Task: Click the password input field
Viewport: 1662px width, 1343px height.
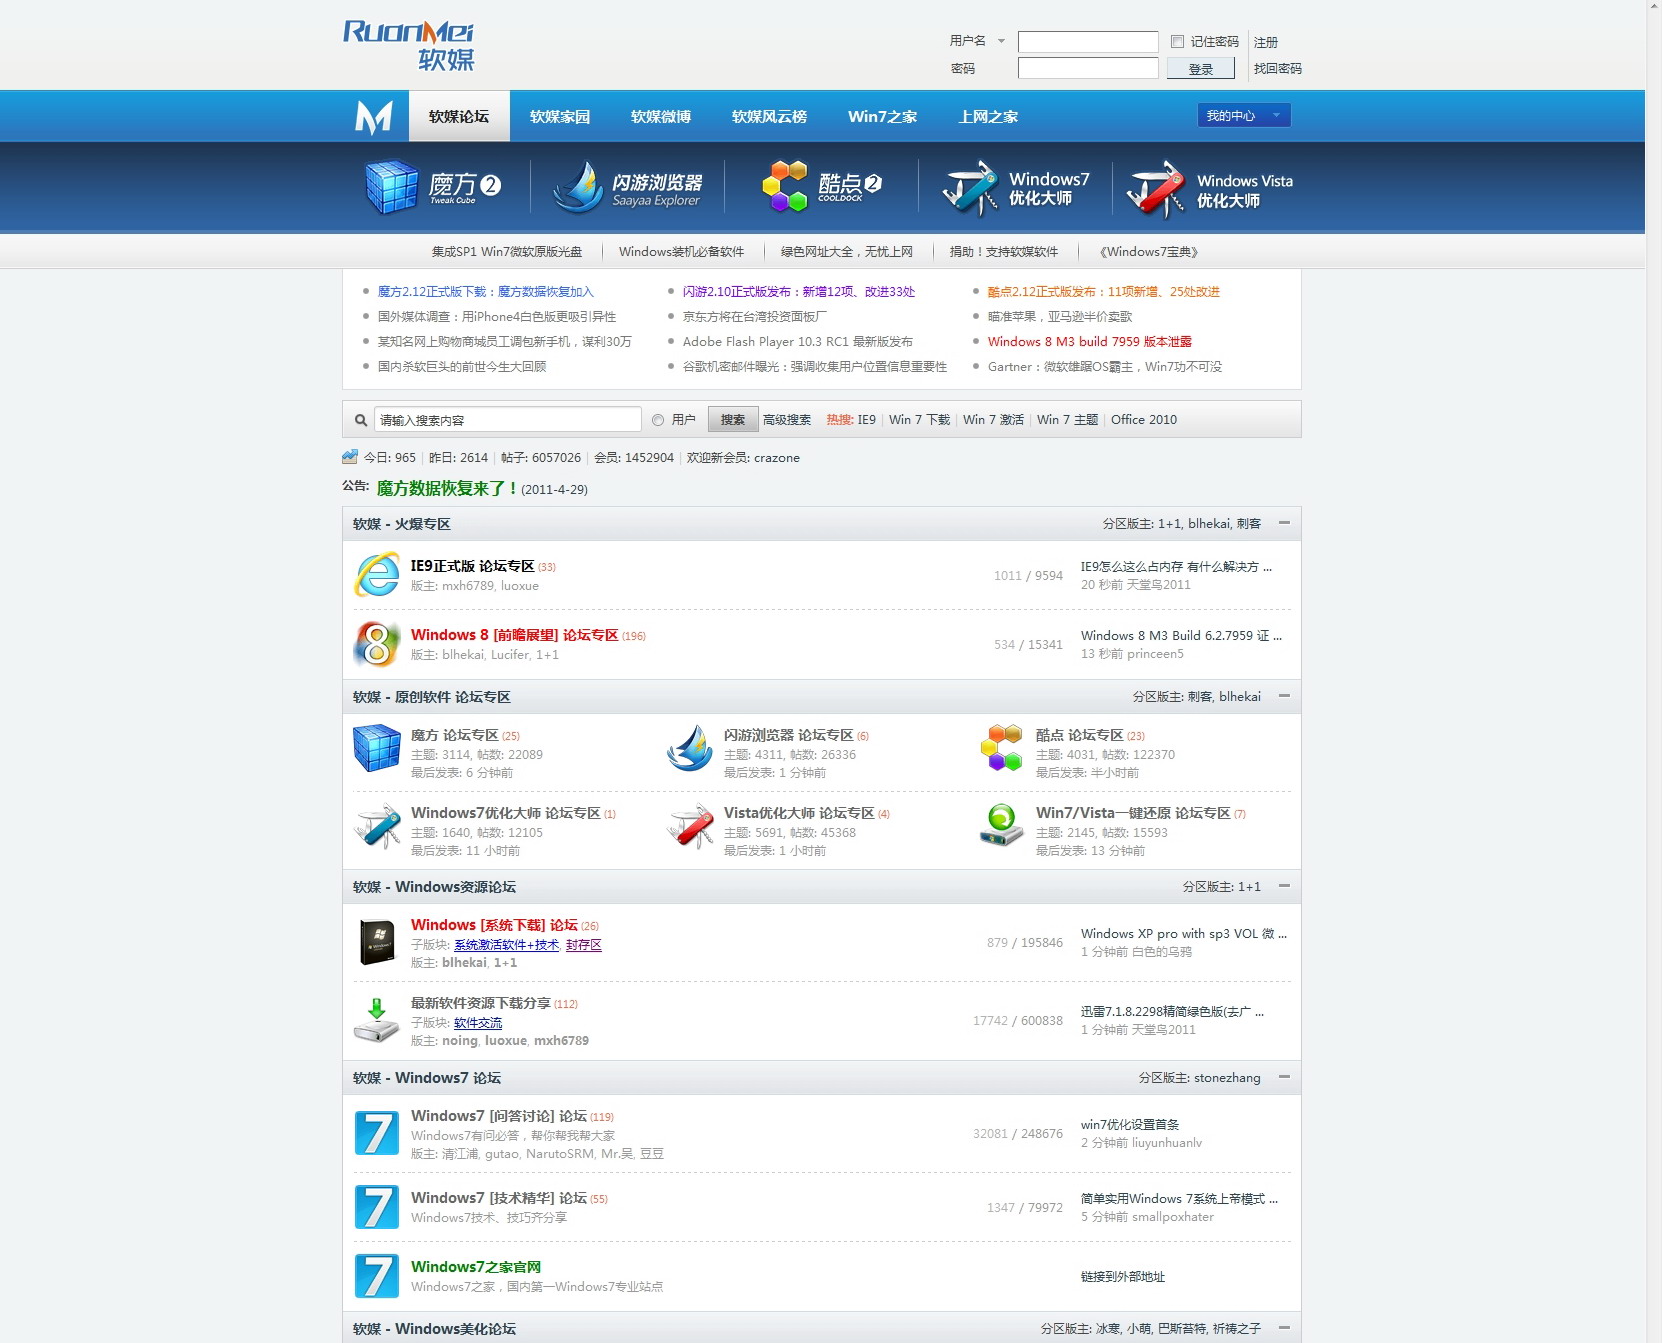Action: click(x=1088, y=68)
